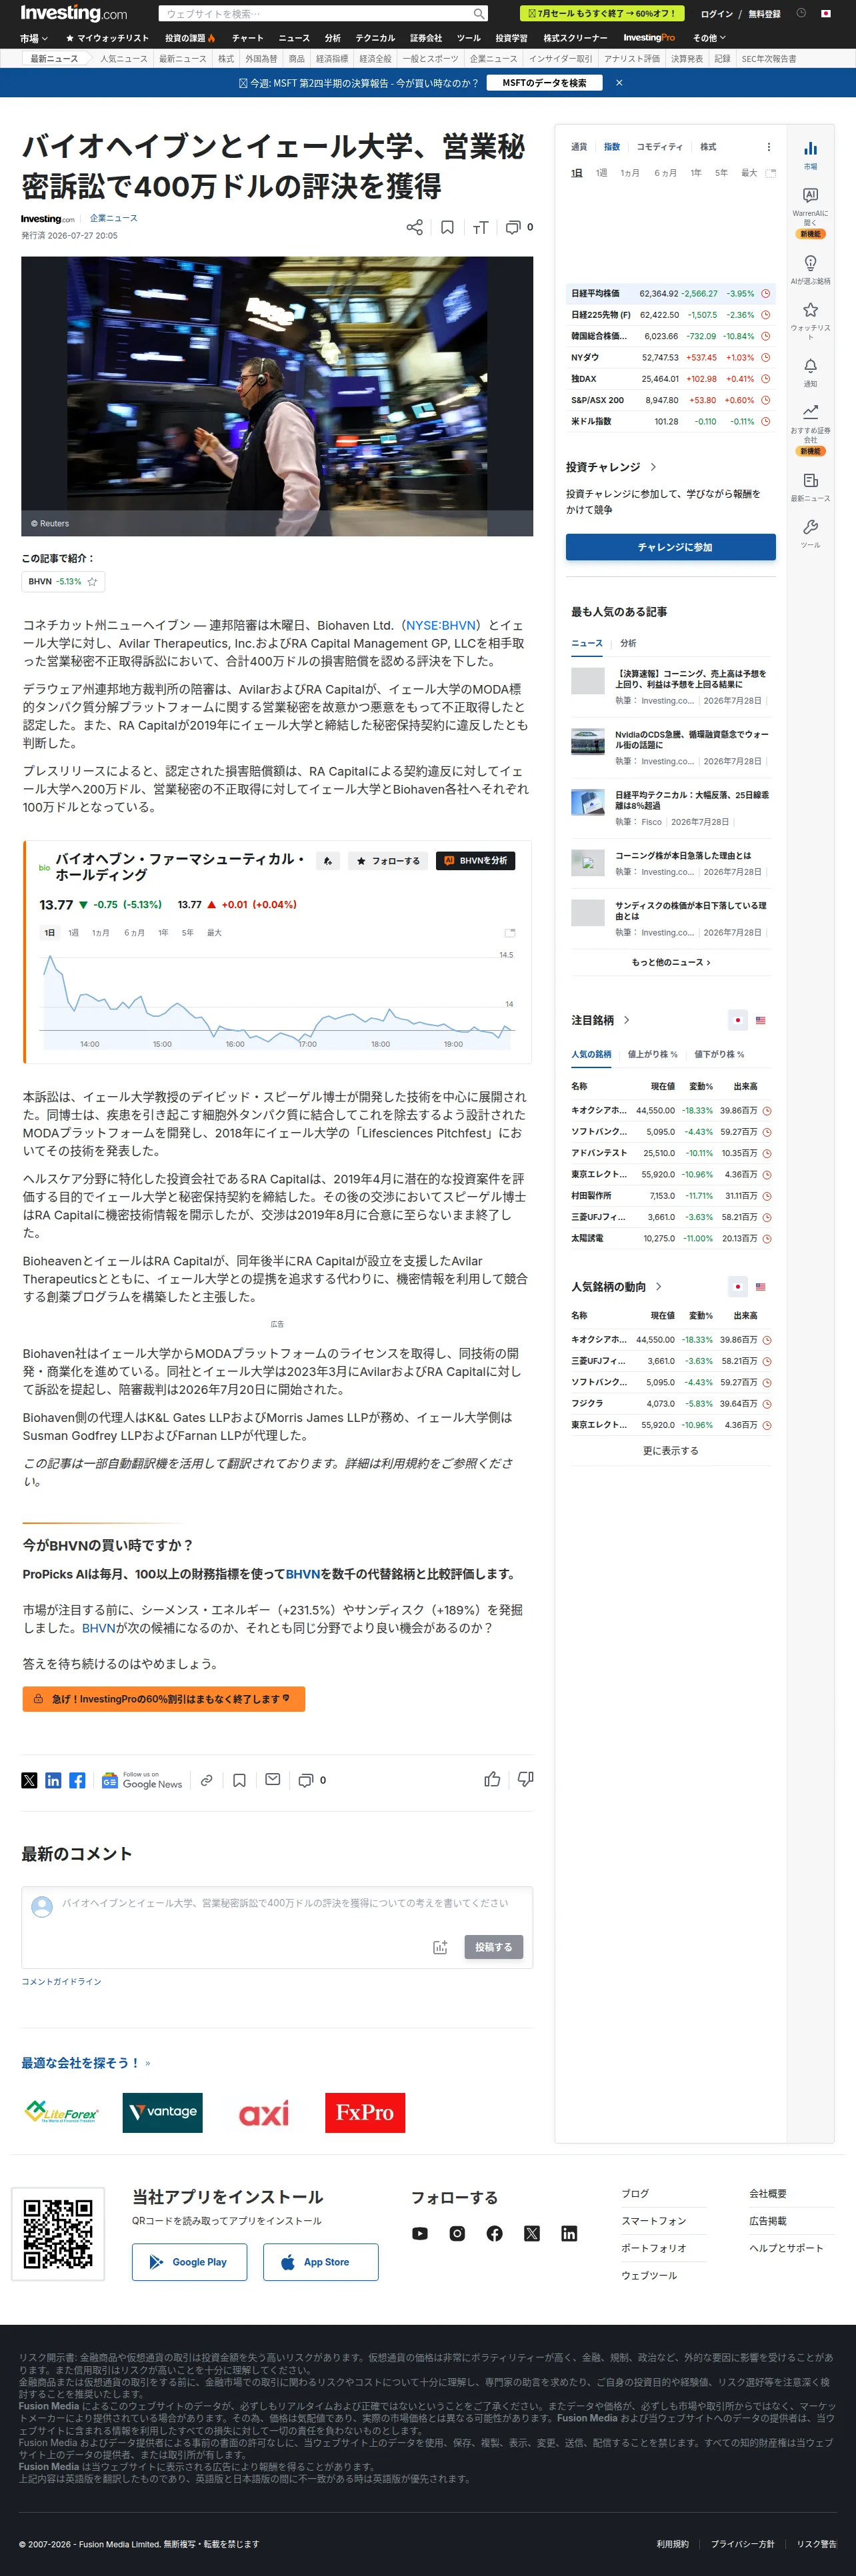The image size is (856, 2576).
Task: Switch to 通貨 tab in market widget
Action: (x=579, y=147)
